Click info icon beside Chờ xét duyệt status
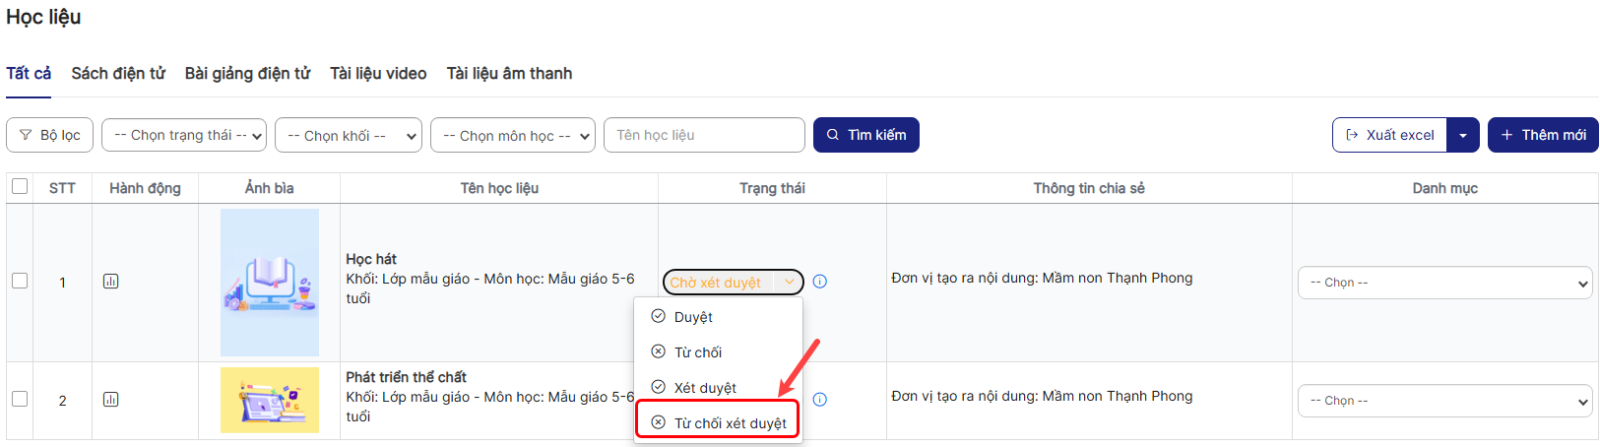Screen dimensions: 1600x447 (820, 282)
